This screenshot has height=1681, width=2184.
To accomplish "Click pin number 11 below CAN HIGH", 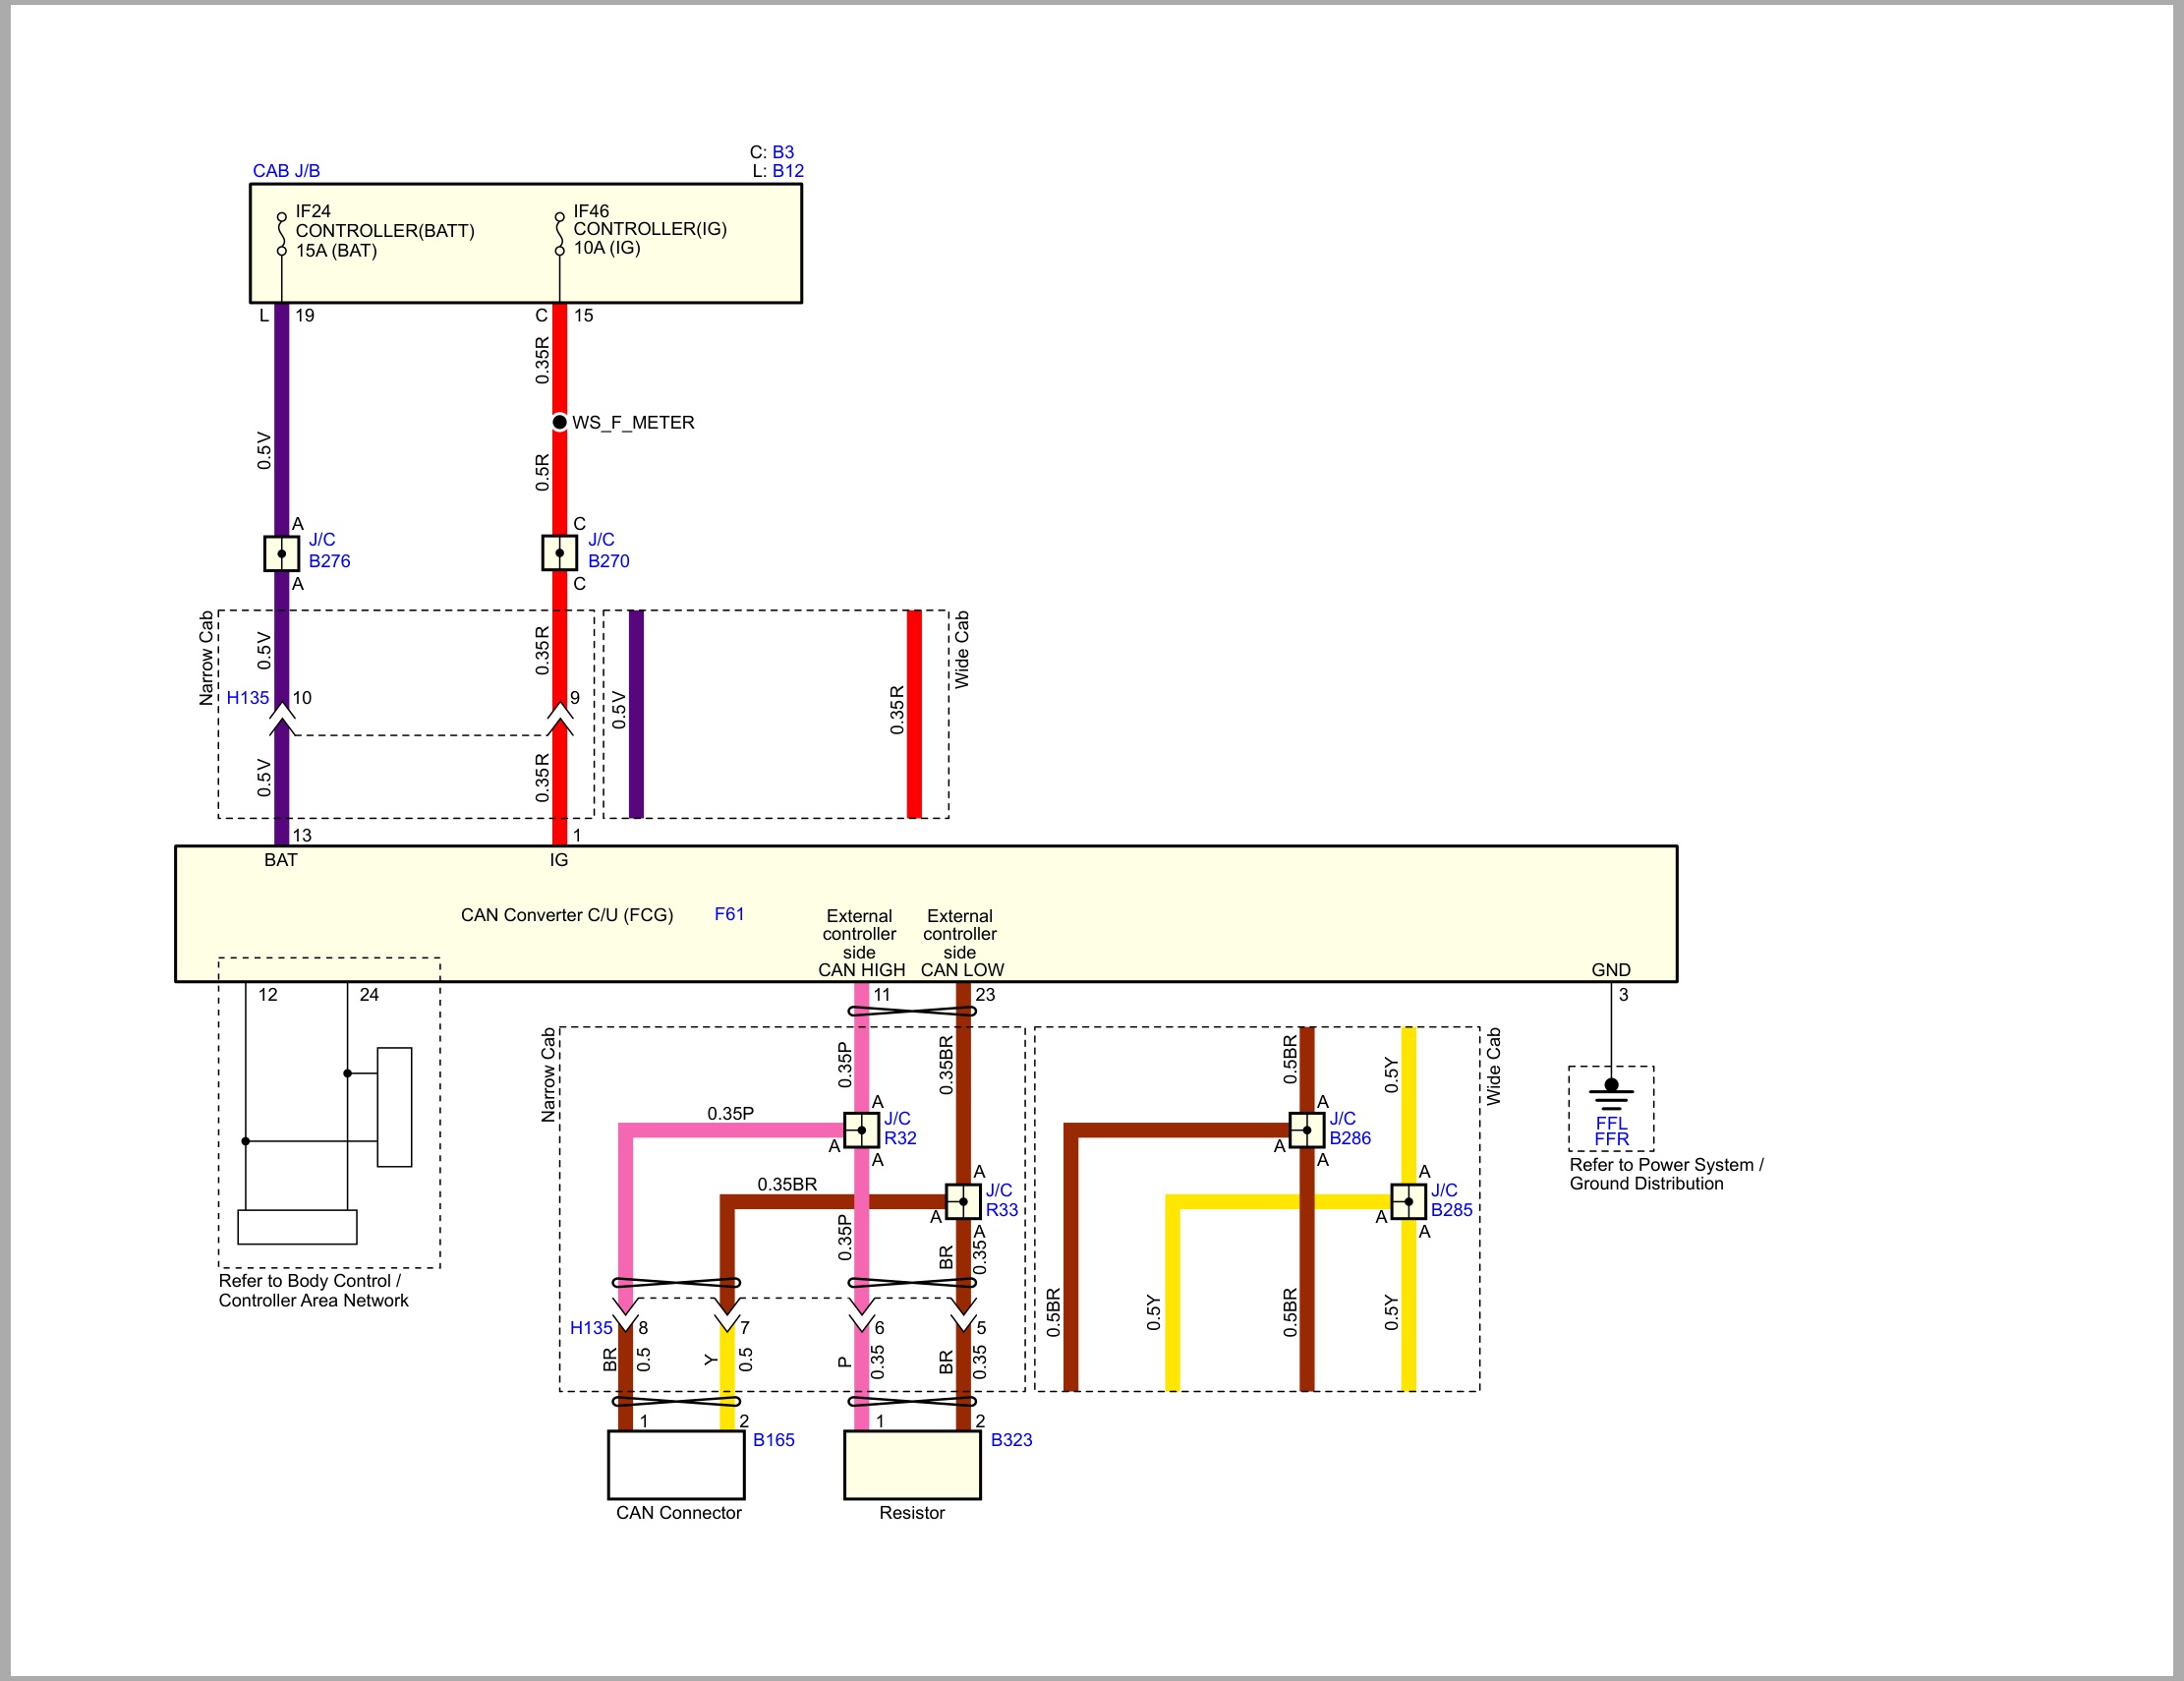I will [882, 995].
